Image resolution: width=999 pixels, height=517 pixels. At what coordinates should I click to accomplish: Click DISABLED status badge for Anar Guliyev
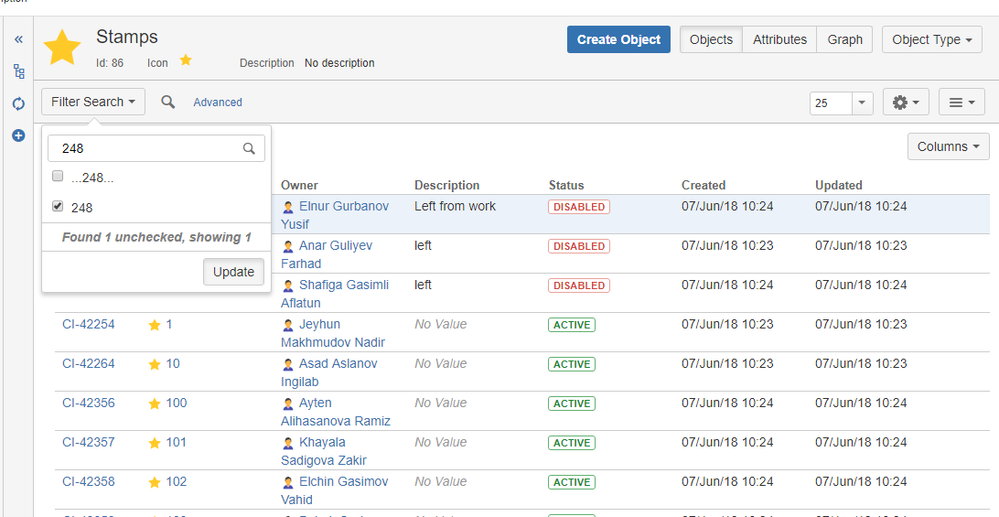pyautogui.click(x=579, y=246)
